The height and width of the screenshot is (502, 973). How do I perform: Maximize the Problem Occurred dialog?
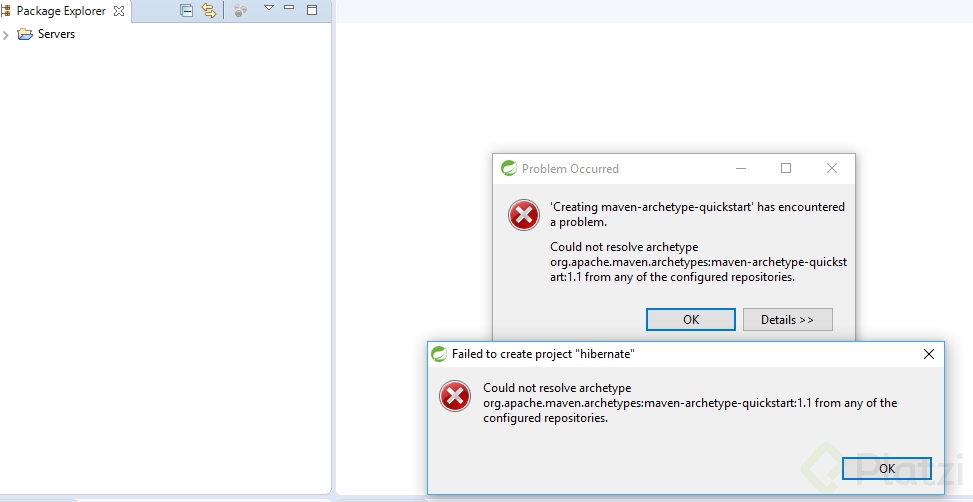coord(786,168)
